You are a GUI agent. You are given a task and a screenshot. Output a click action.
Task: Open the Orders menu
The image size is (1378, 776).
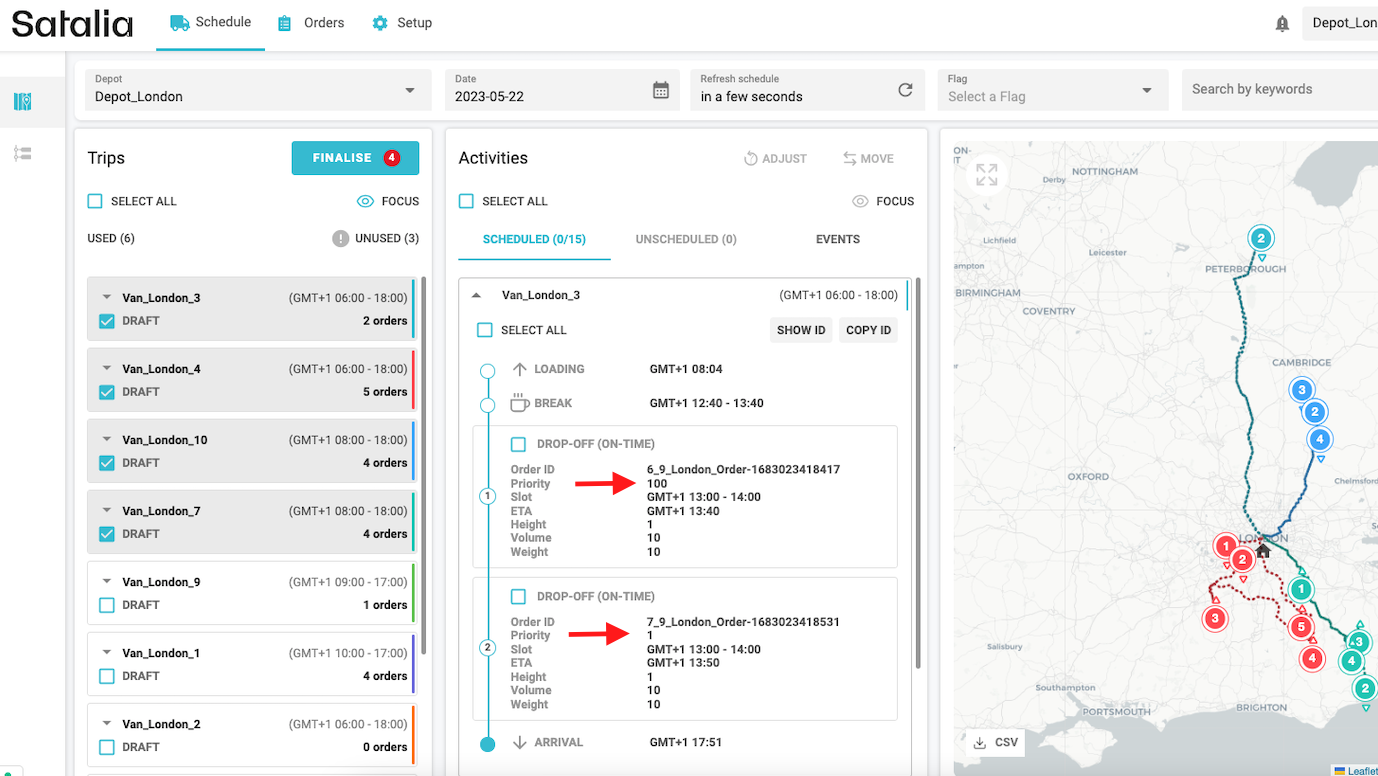tap(311, 23)
